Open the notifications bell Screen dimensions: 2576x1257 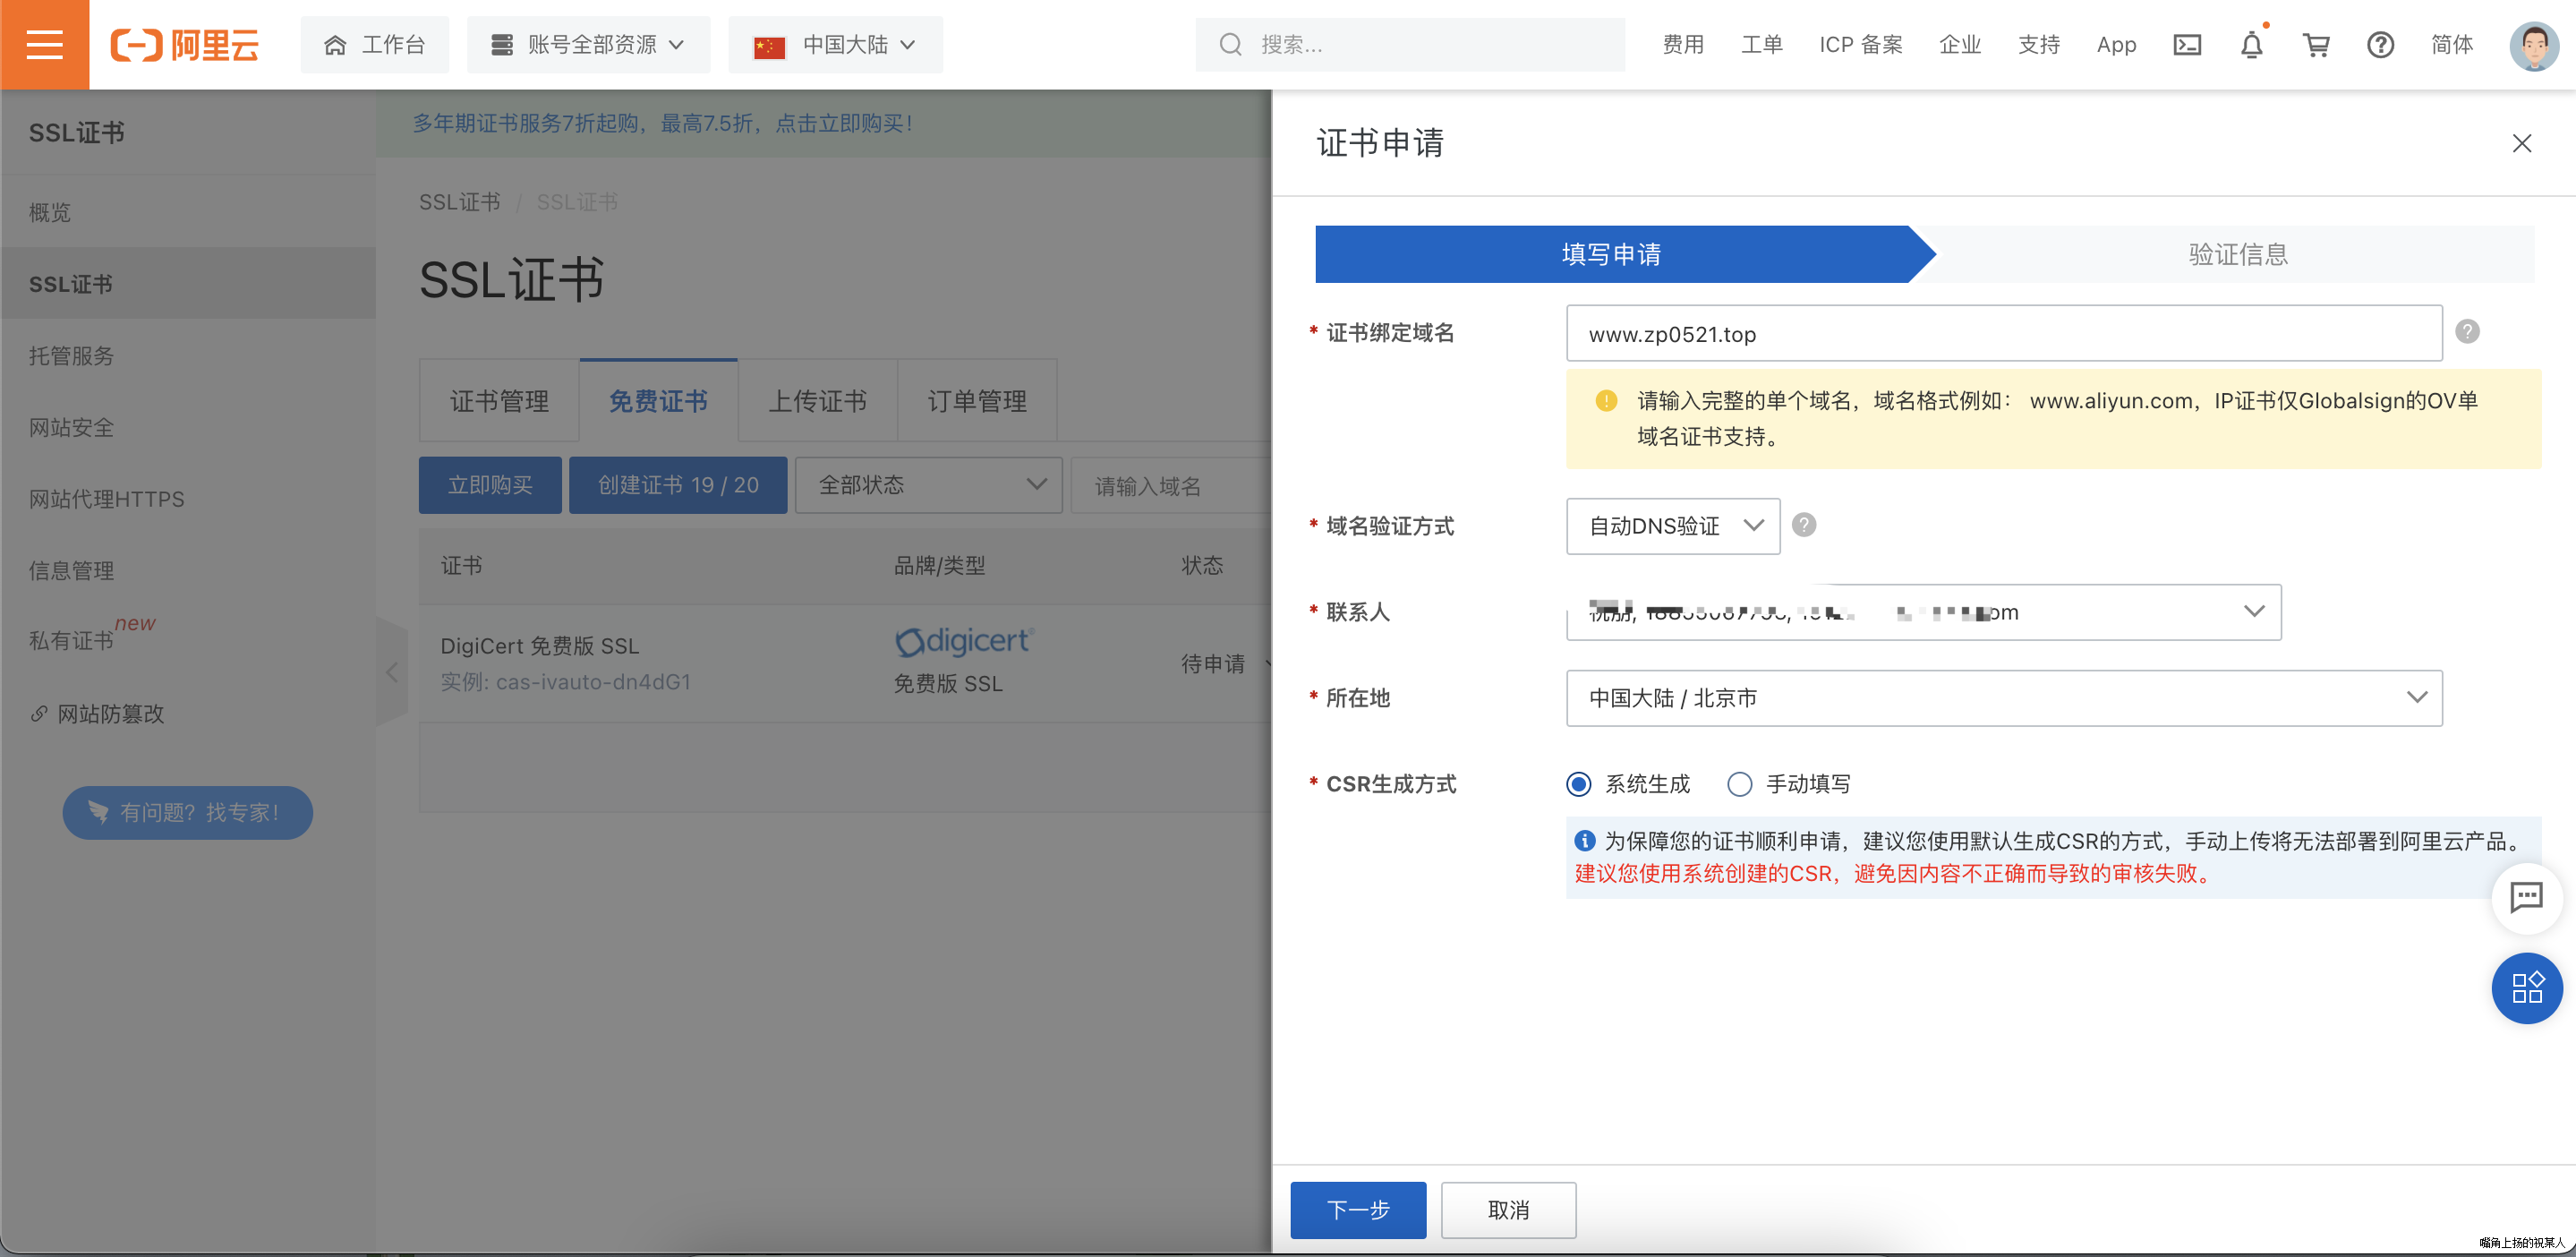pos(2252,44)
